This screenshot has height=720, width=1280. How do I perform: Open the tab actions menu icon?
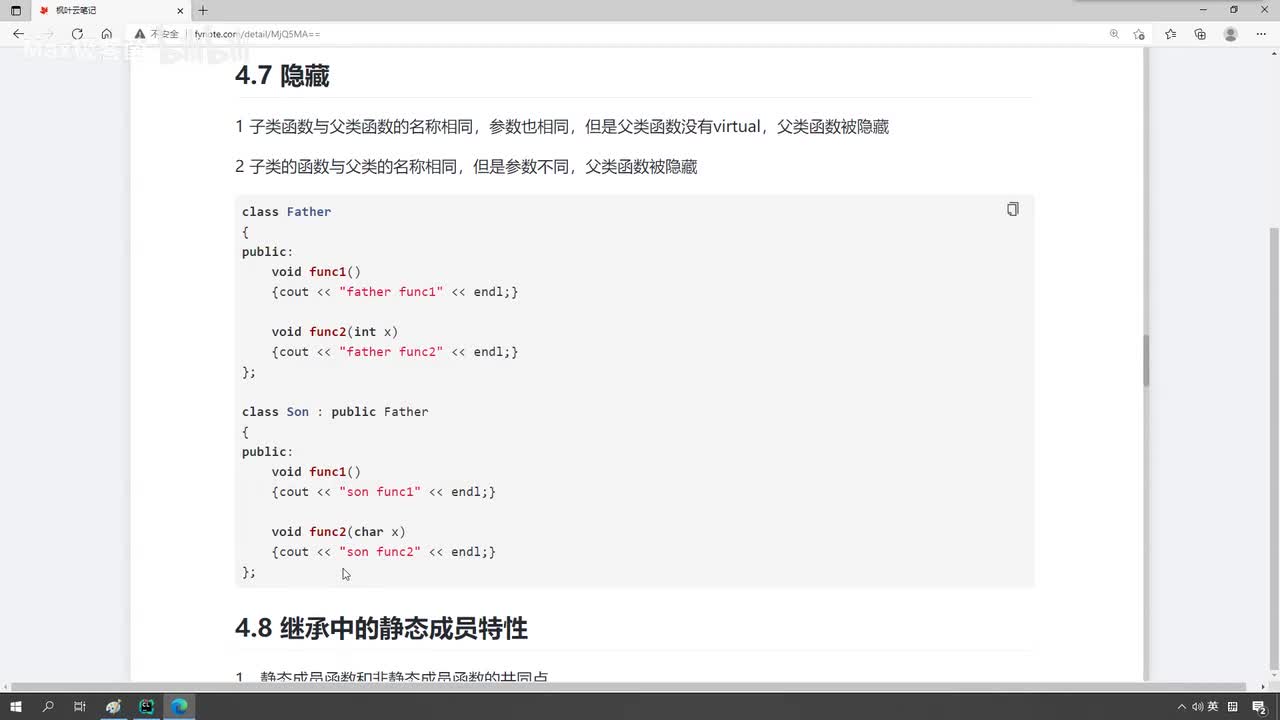[x=15, y=10]
